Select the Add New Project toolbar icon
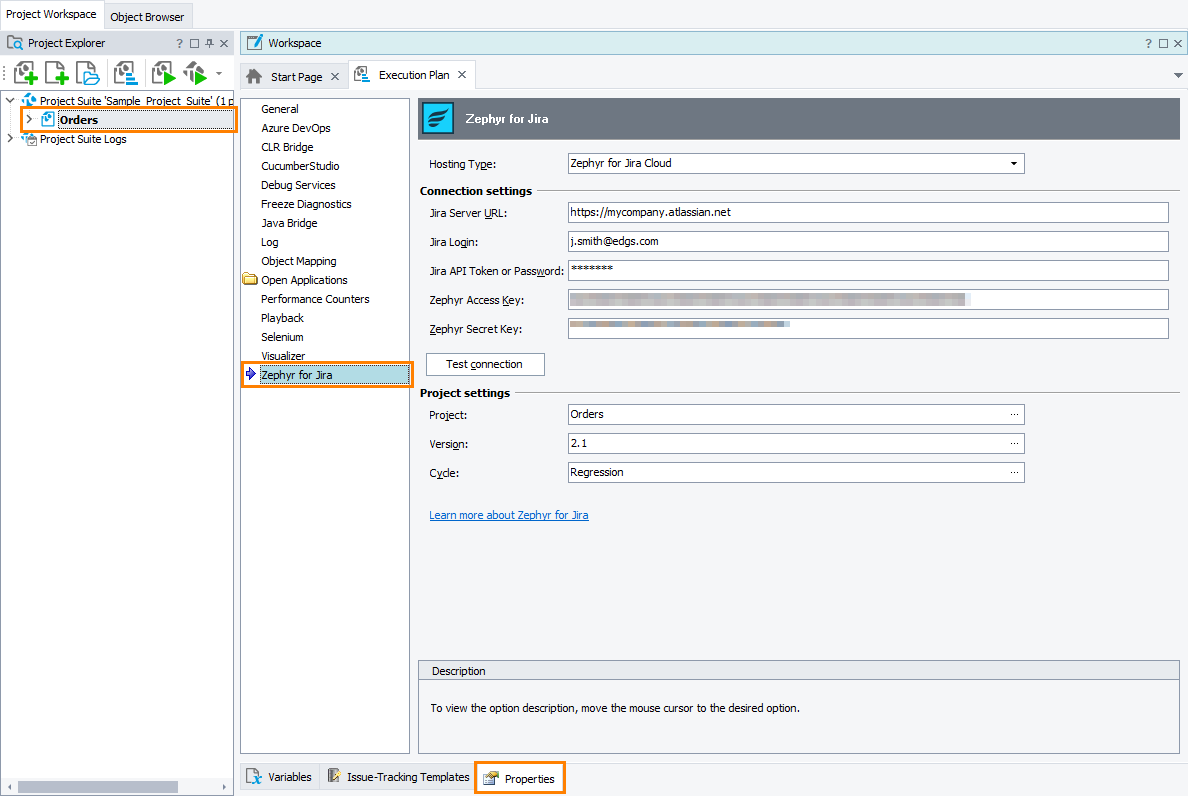Screen dimensions: 1188x796 coord(25,73)
